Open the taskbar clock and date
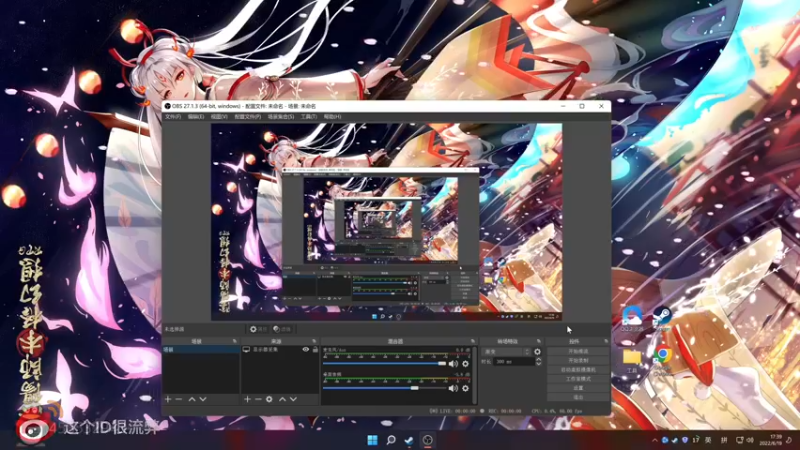800x450 pixels. coord(770,440)
